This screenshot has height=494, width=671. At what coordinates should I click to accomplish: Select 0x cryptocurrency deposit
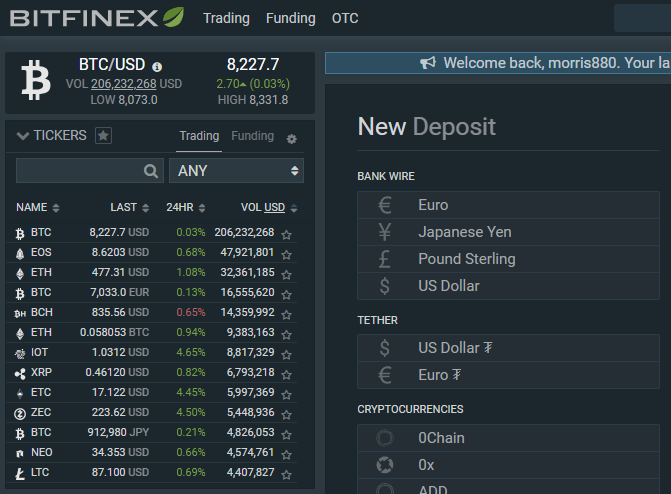508,465
